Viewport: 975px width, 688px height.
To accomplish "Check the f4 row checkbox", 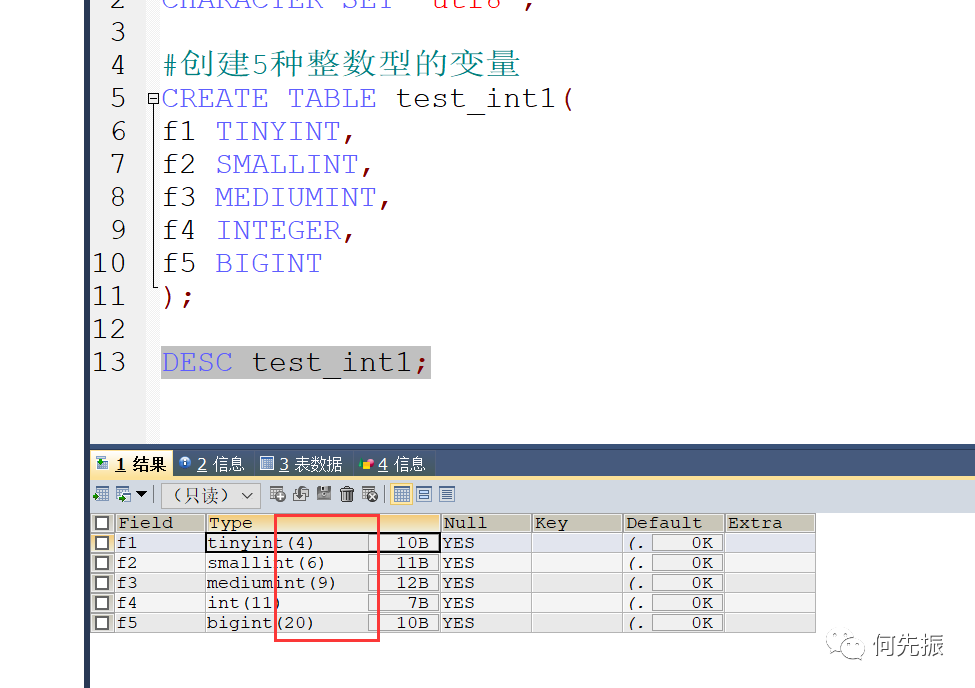I will [103, 603].
